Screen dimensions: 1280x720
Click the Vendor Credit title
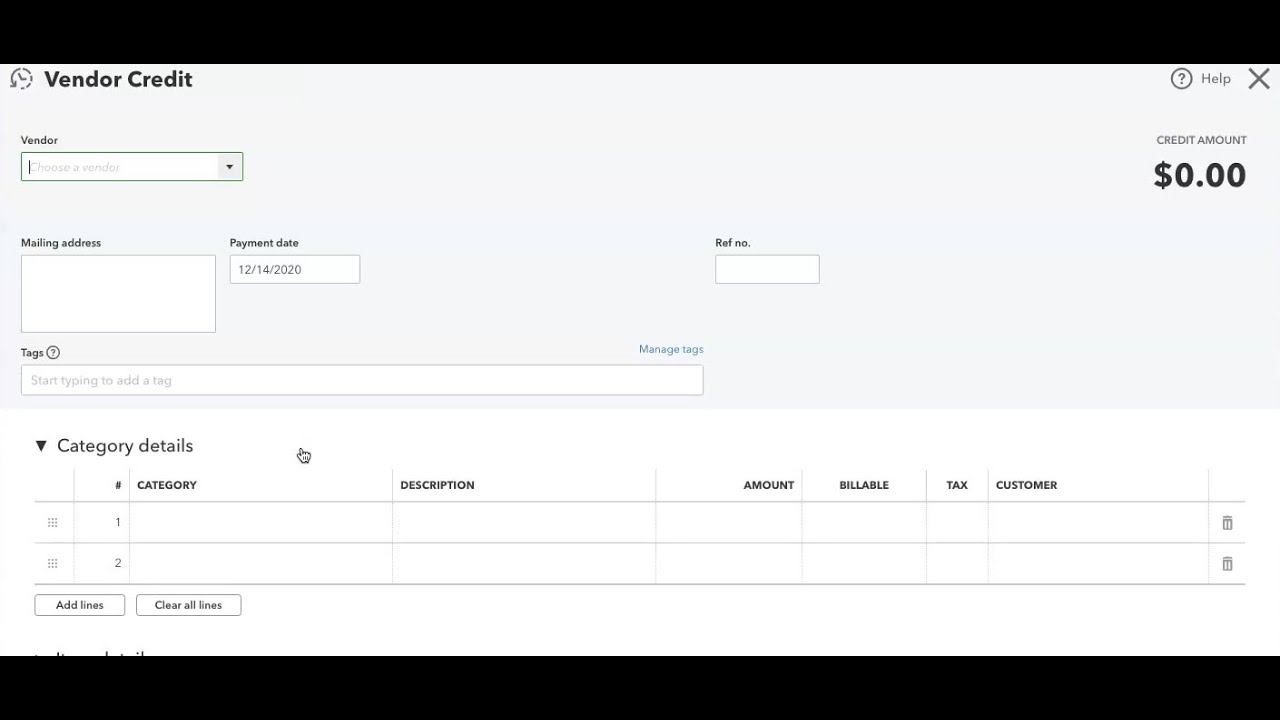coord(118,79)
